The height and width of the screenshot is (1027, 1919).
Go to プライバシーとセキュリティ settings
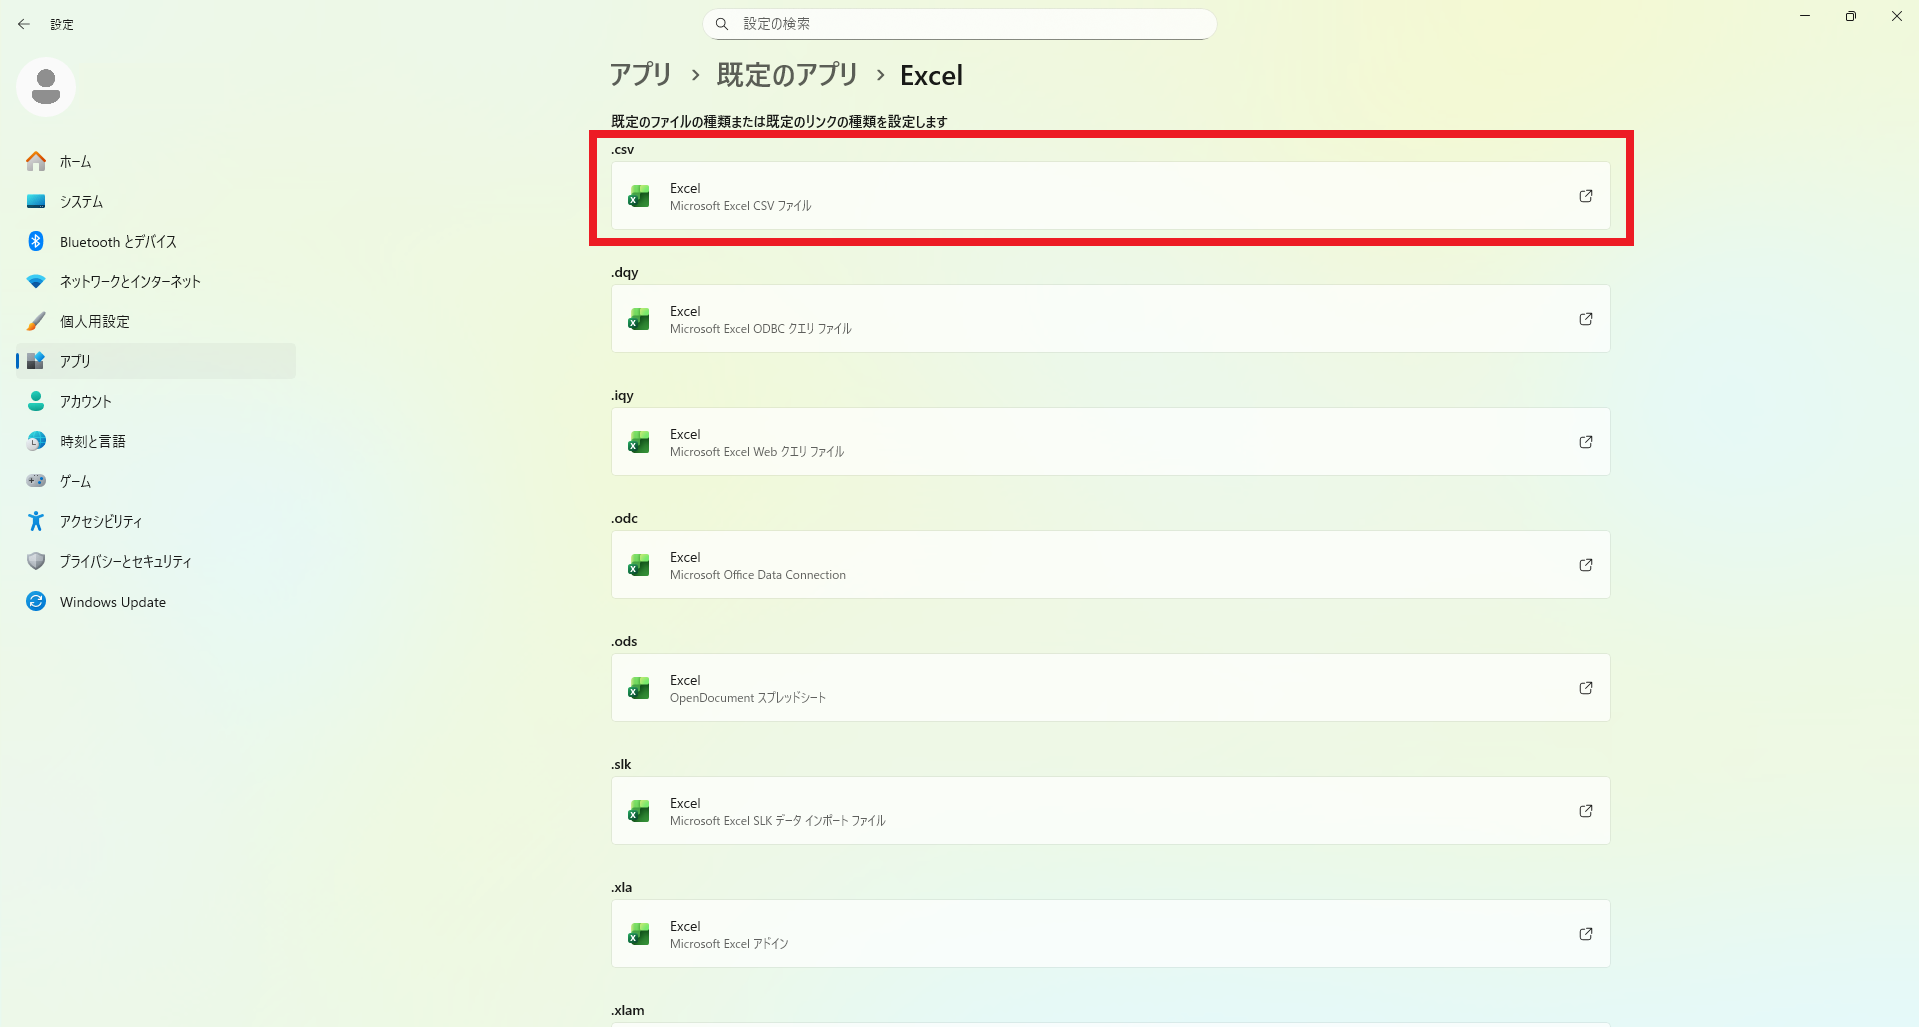pos(125,562)
